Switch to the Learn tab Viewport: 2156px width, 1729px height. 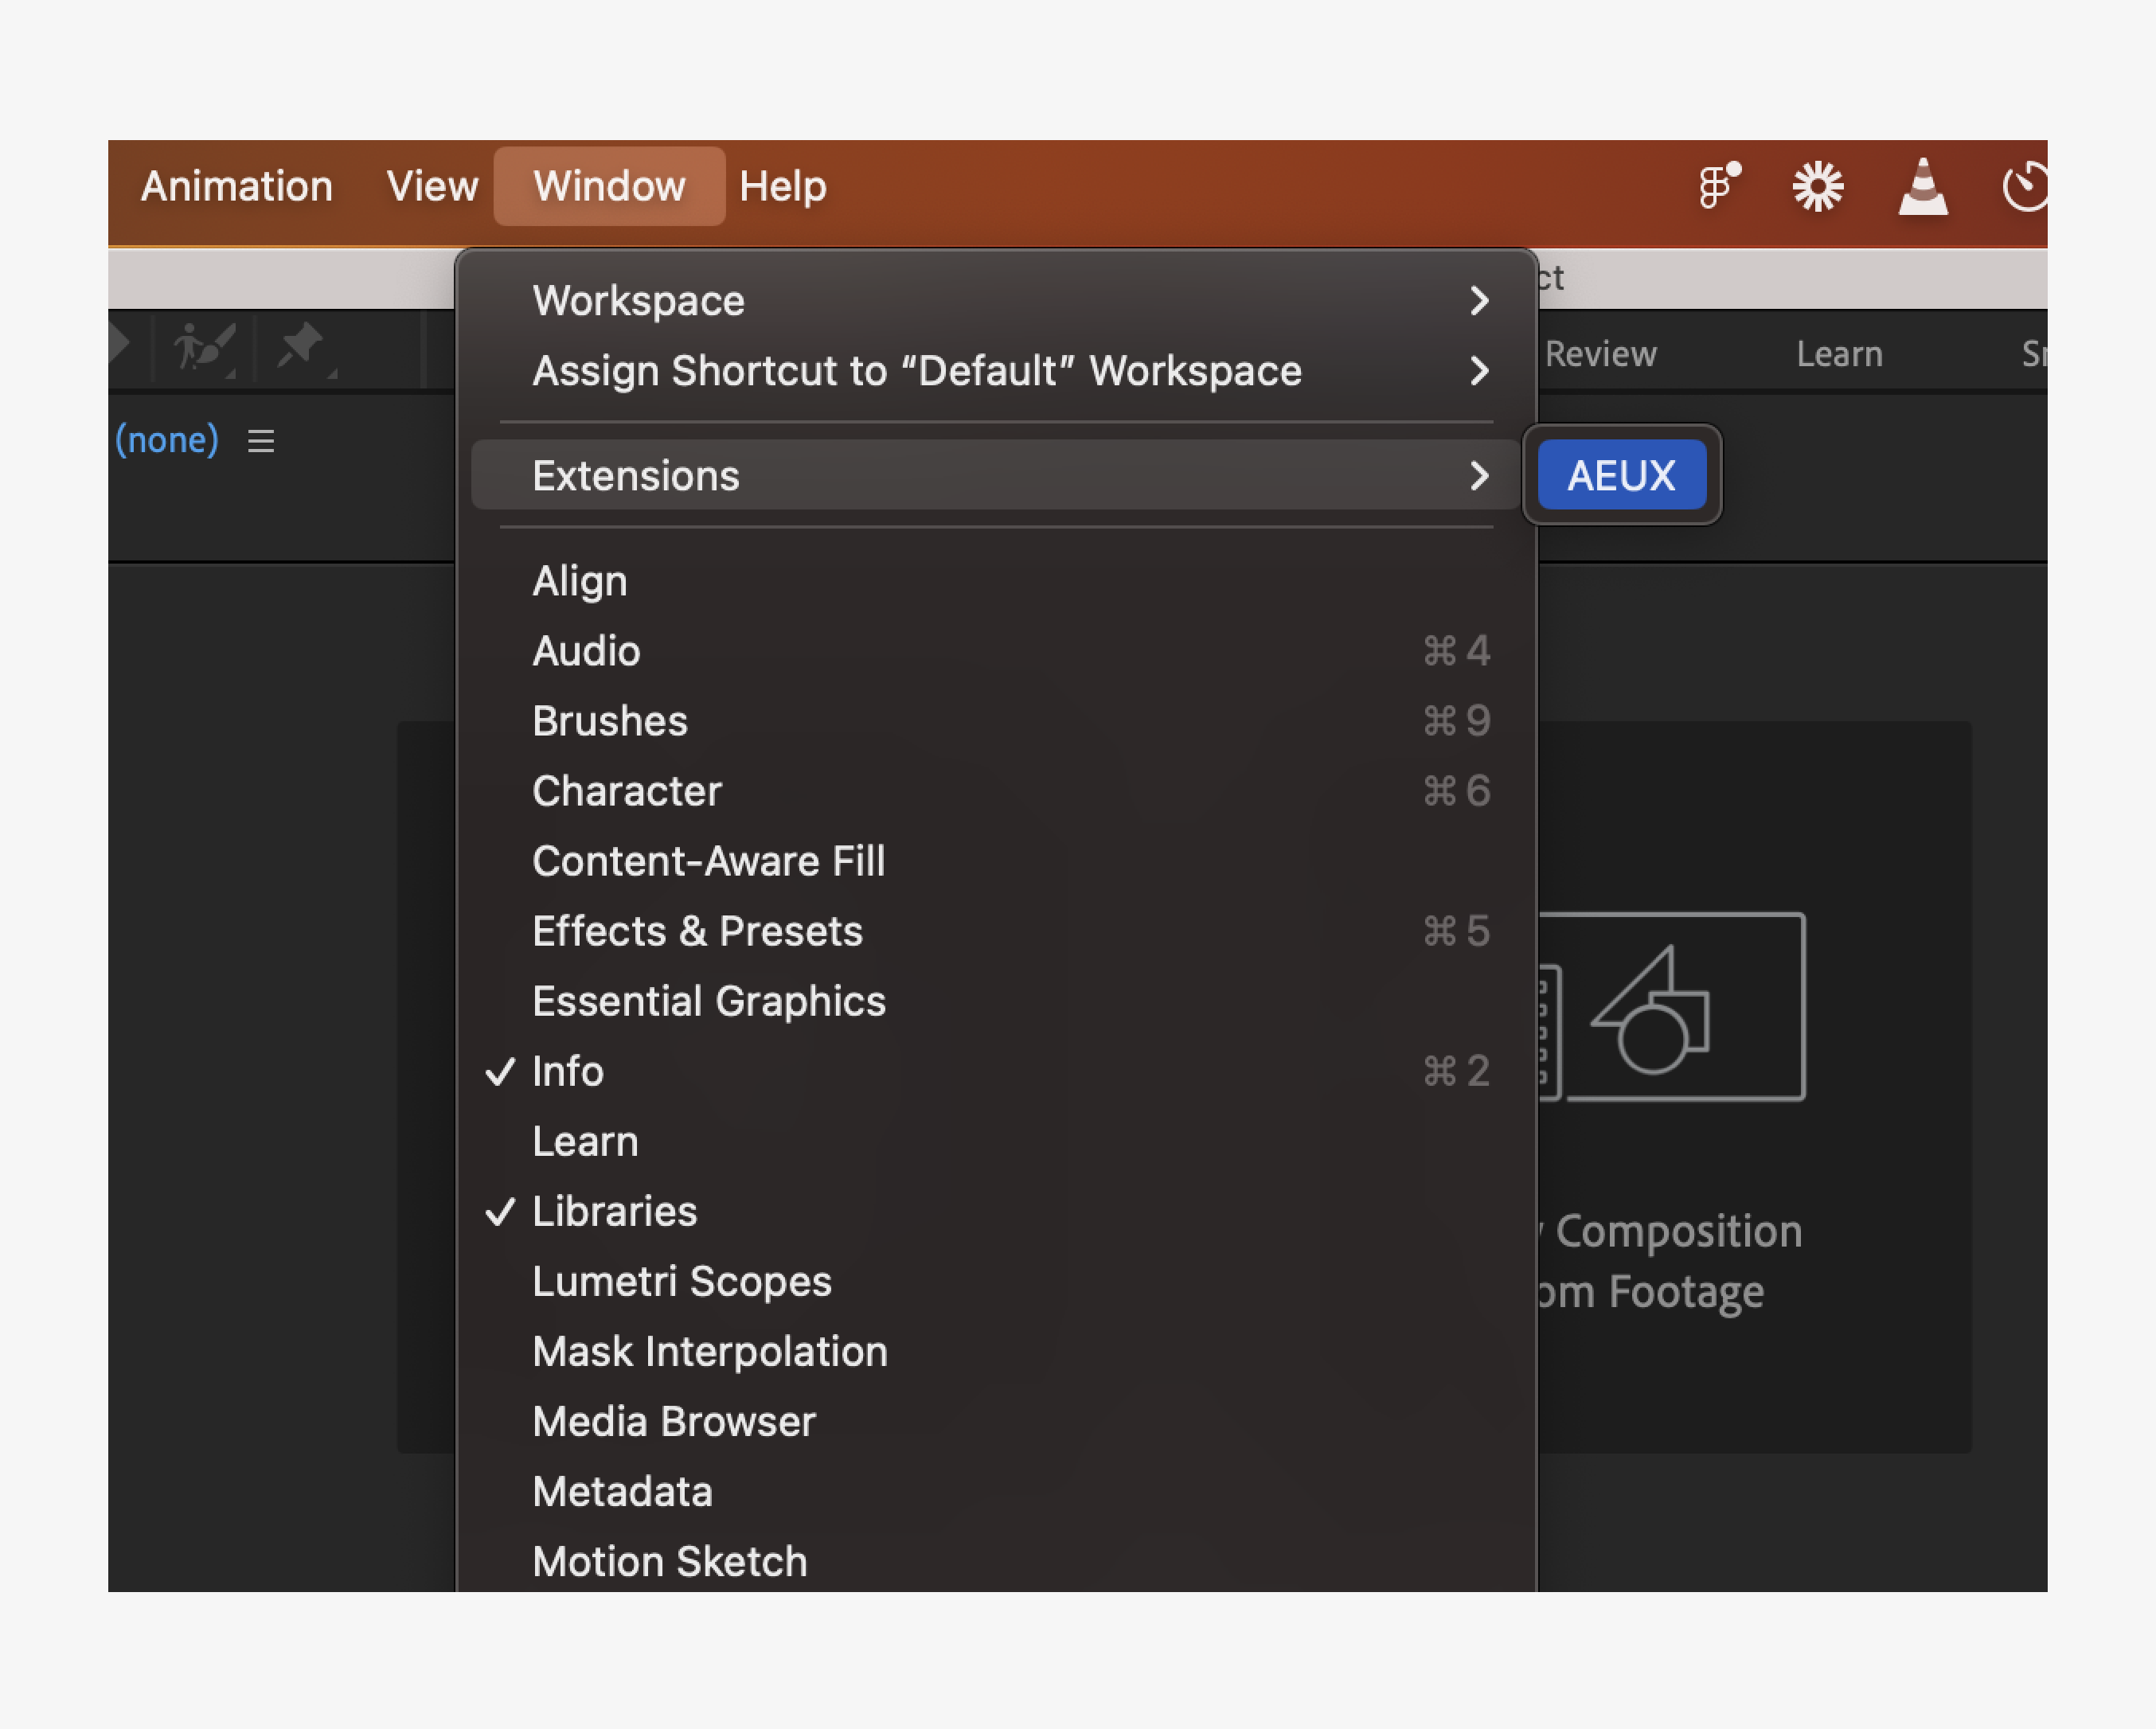[1839, 353]
